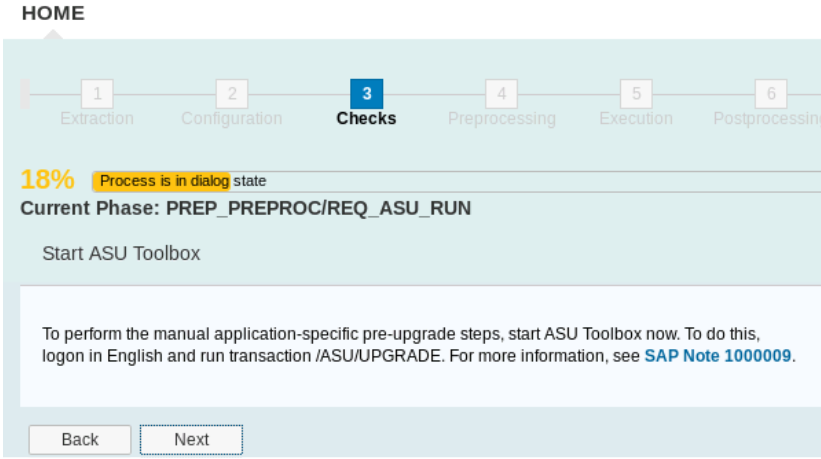Select roadmap step 5 box
This screenshot has width=821, height=459.
tap(636, 94)
